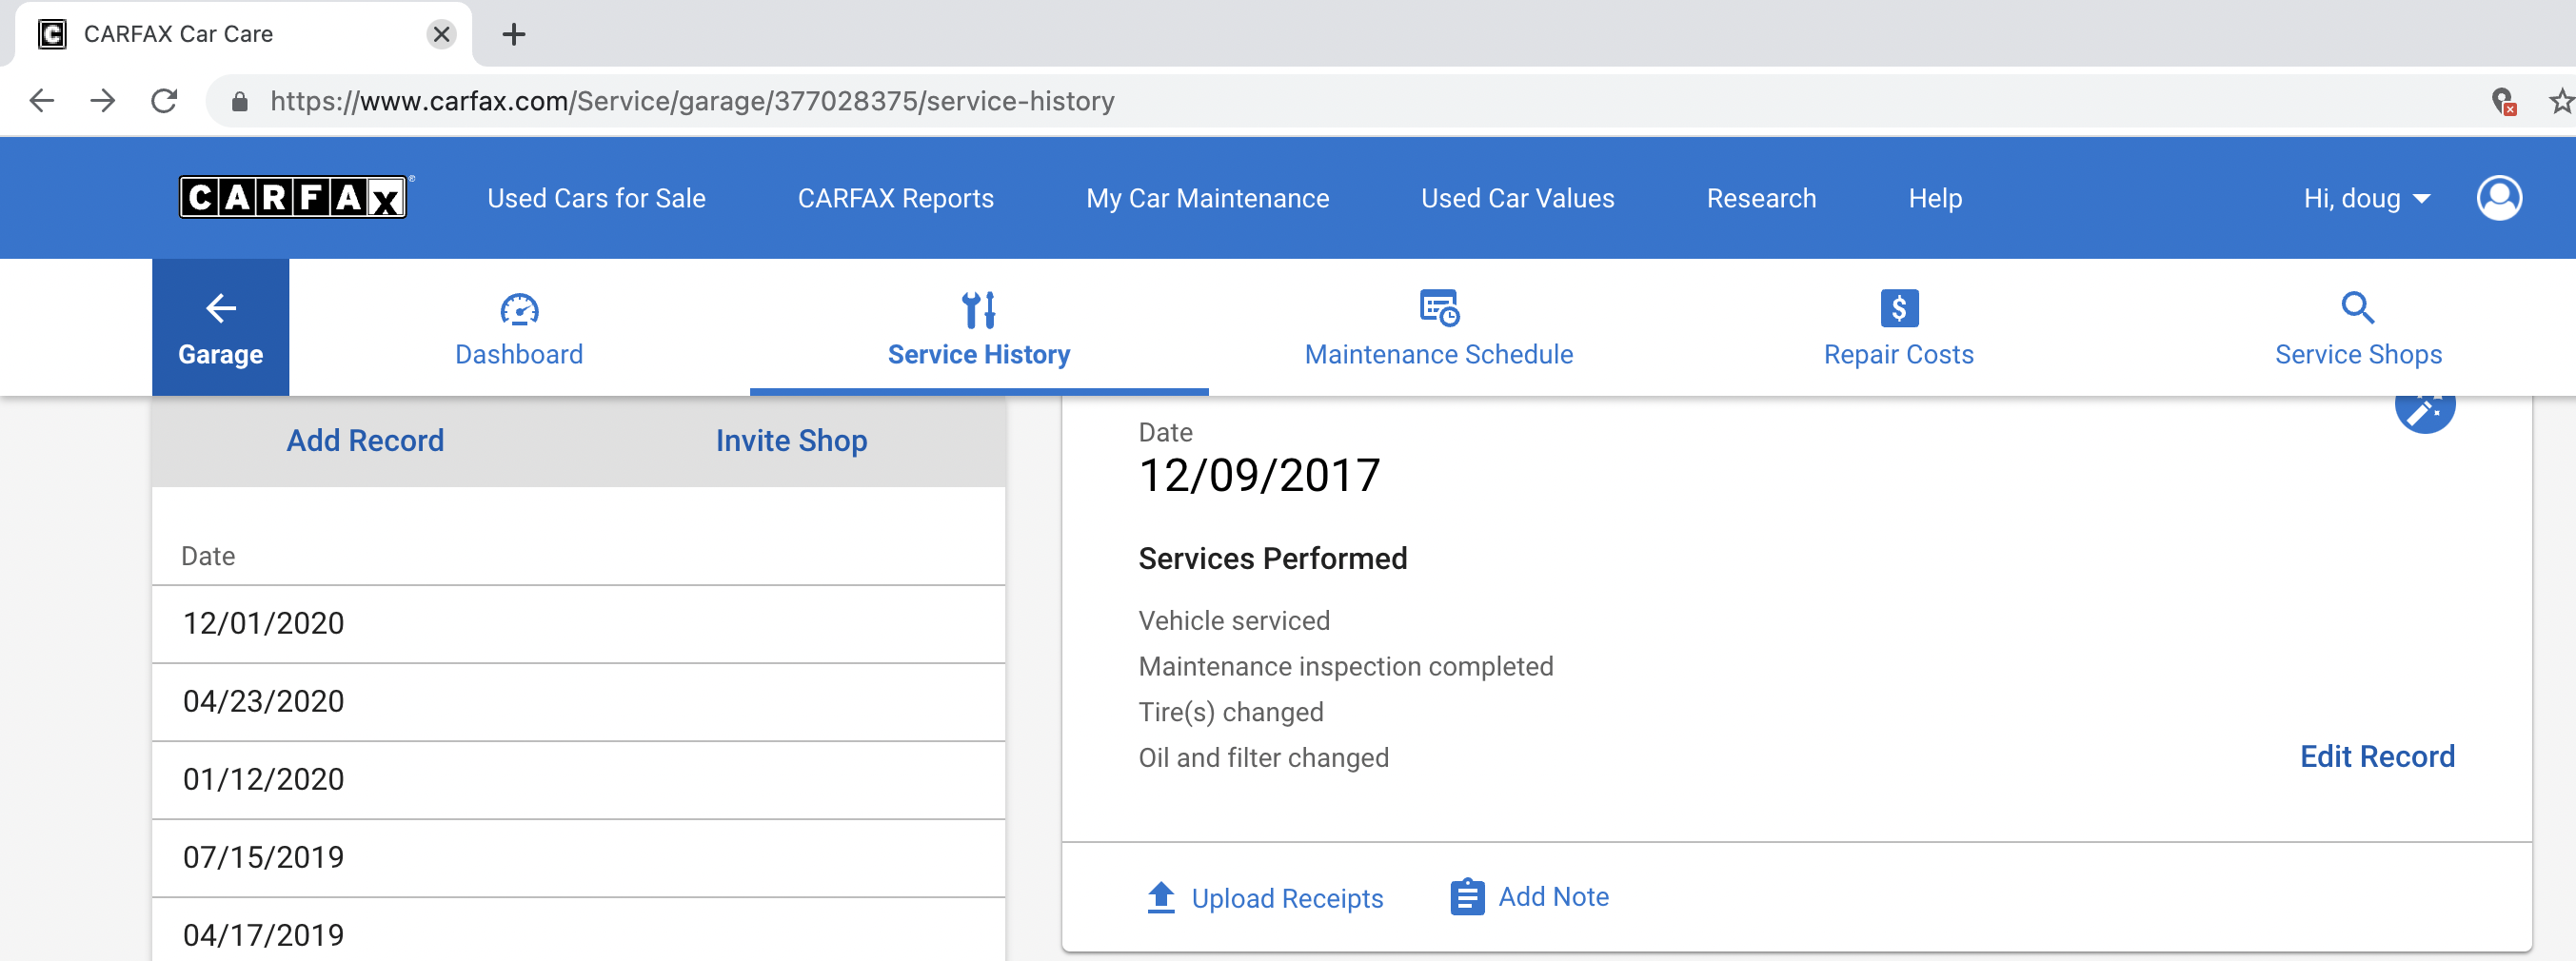Click 'Vehicle serviced' entry
Screen dimensions: 2576x961
tap(1233, 620)
